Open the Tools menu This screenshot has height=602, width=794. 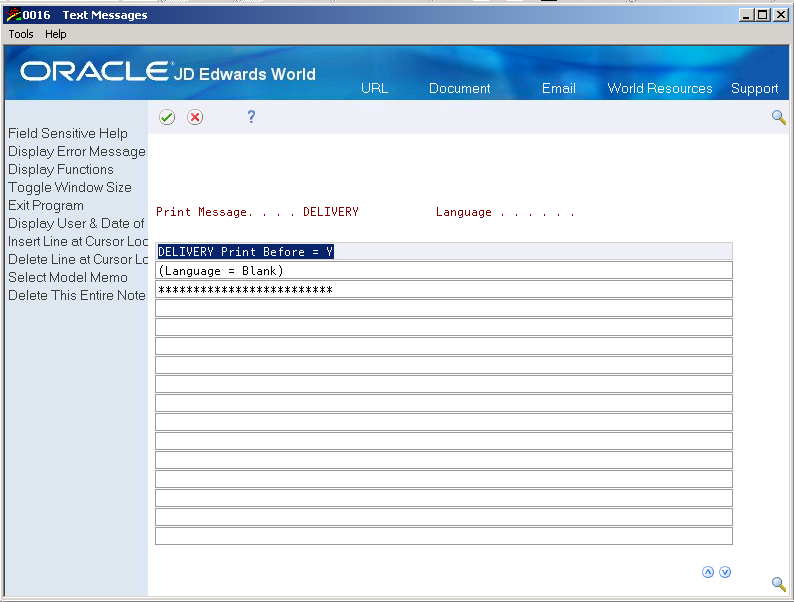(x=21, y=34)
